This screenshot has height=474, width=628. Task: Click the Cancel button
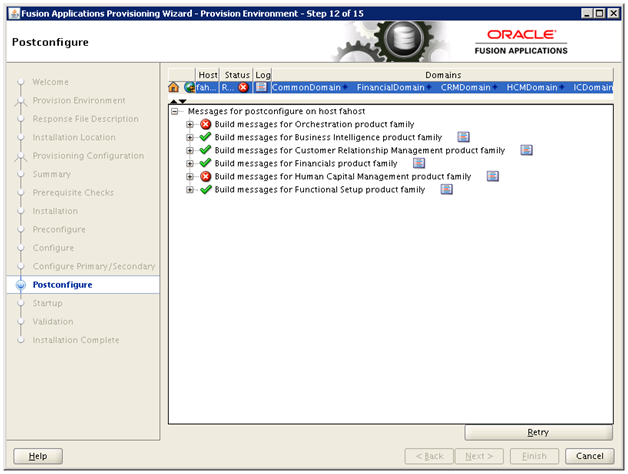tap(590, 456)
